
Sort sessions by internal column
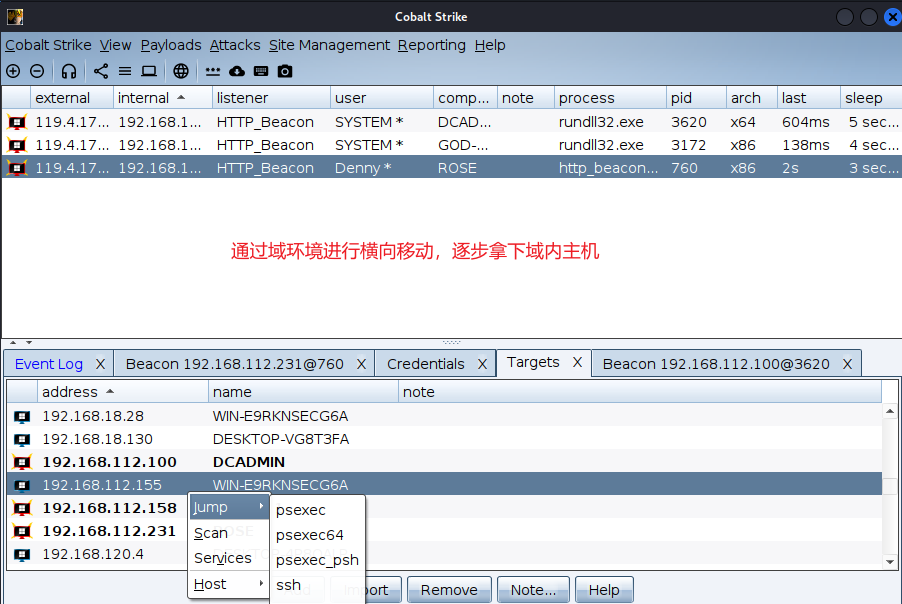[163, 98]
